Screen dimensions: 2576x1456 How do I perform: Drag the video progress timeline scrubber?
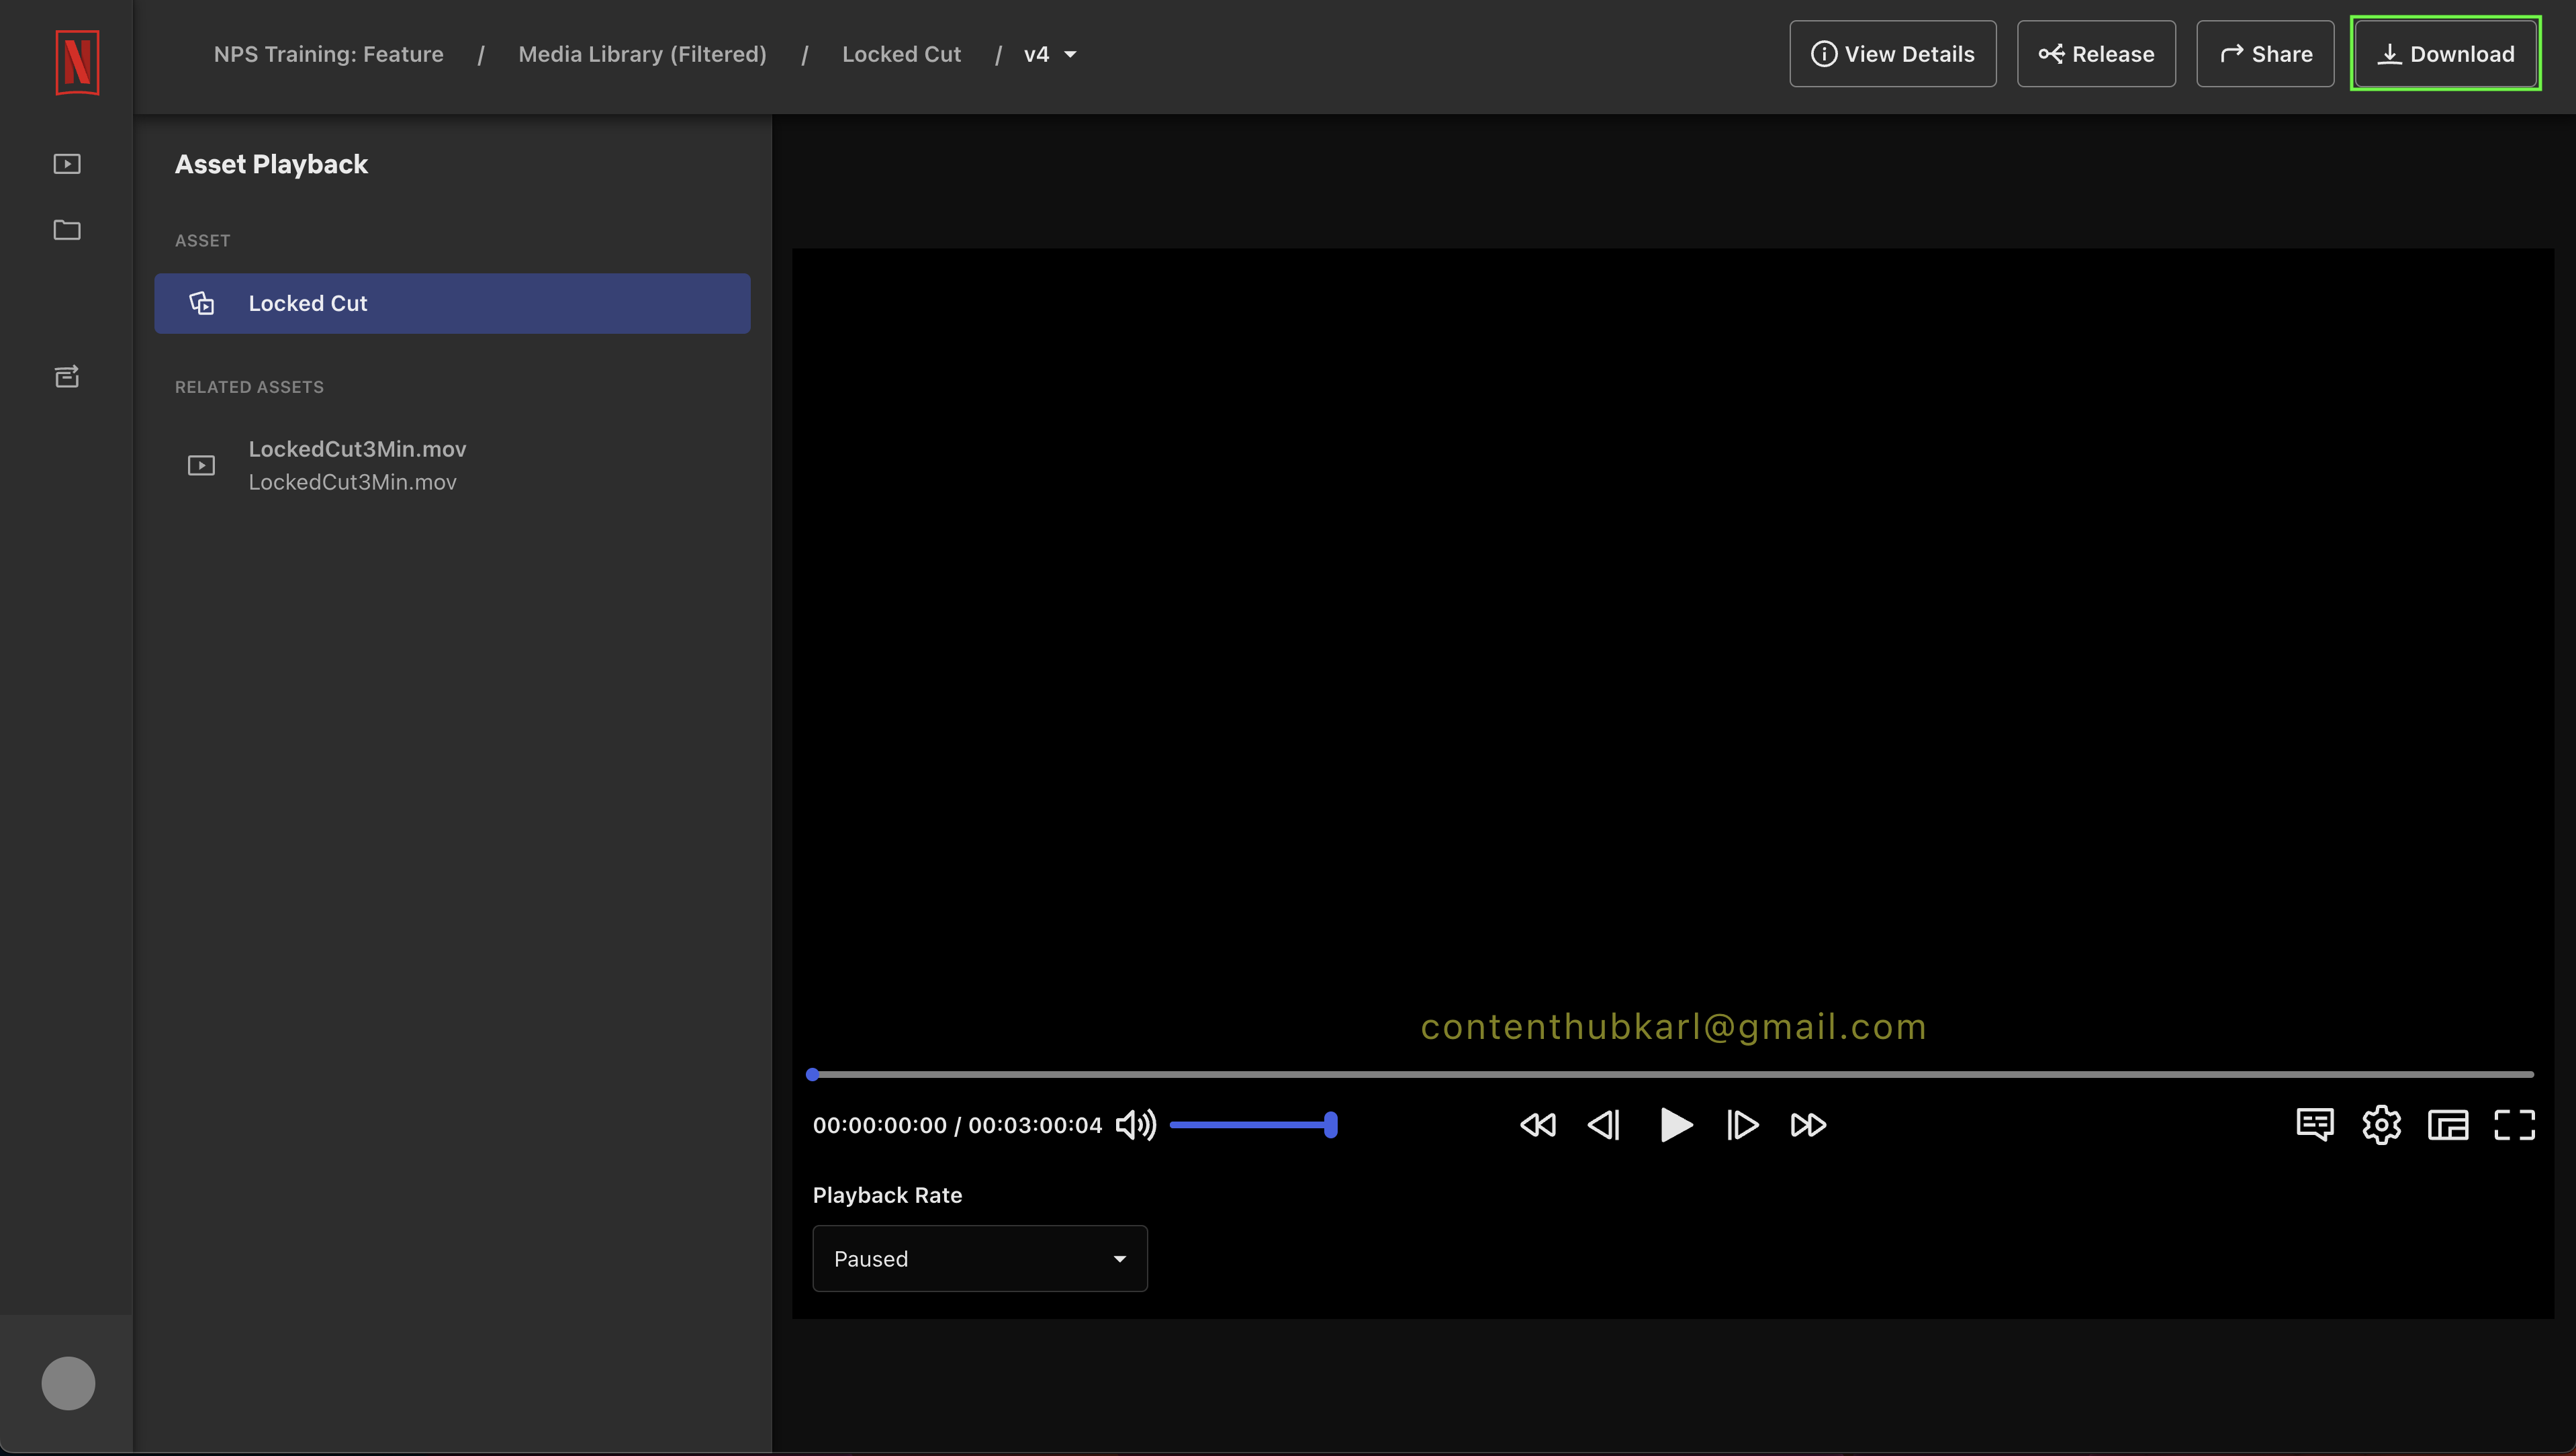(x=812, y=1074)
